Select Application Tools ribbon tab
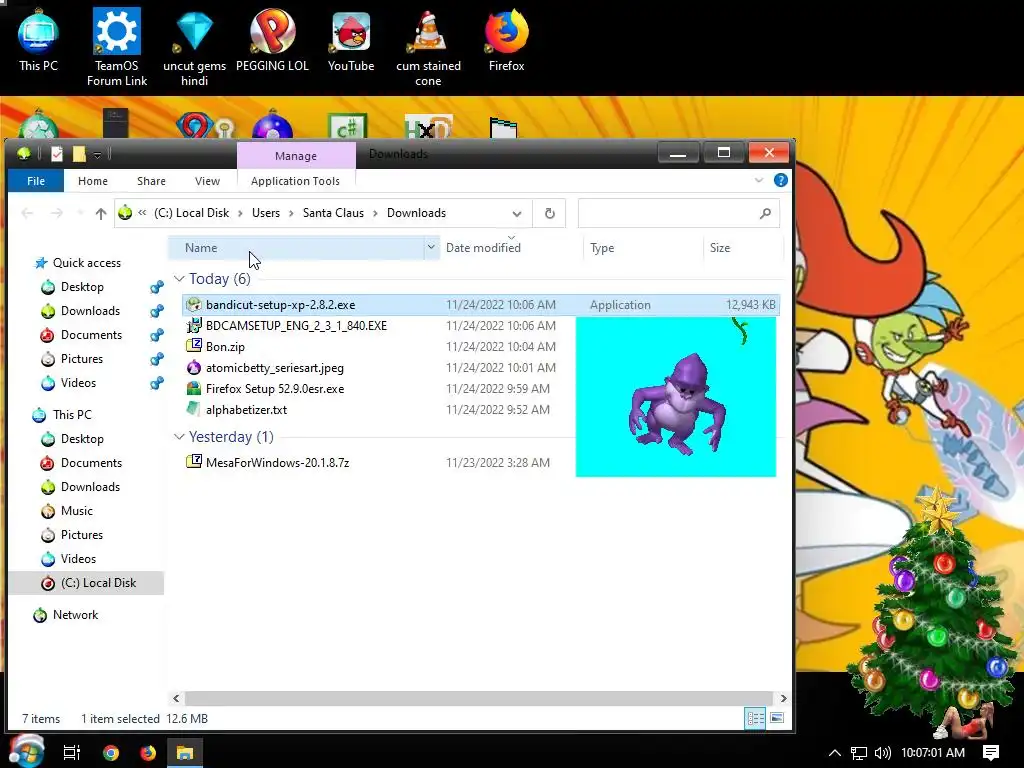Image resolution: width=1024 pixels, height=768 pixels. (x=295, y=181)
